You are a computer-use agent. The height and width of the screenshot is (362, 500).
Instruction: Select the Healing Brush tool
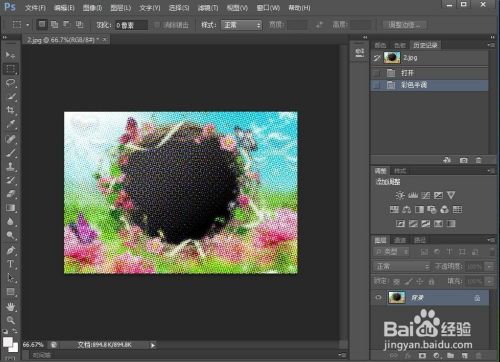10,138
